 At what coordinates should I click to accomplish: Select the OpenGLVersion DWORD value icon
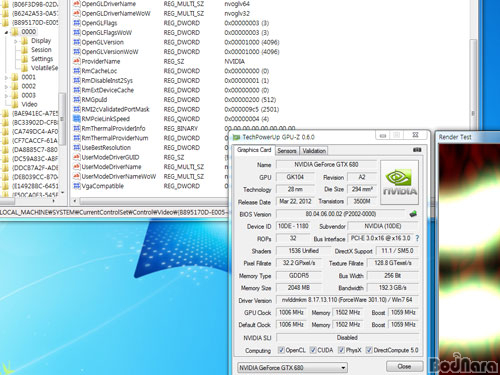[77, 42]
